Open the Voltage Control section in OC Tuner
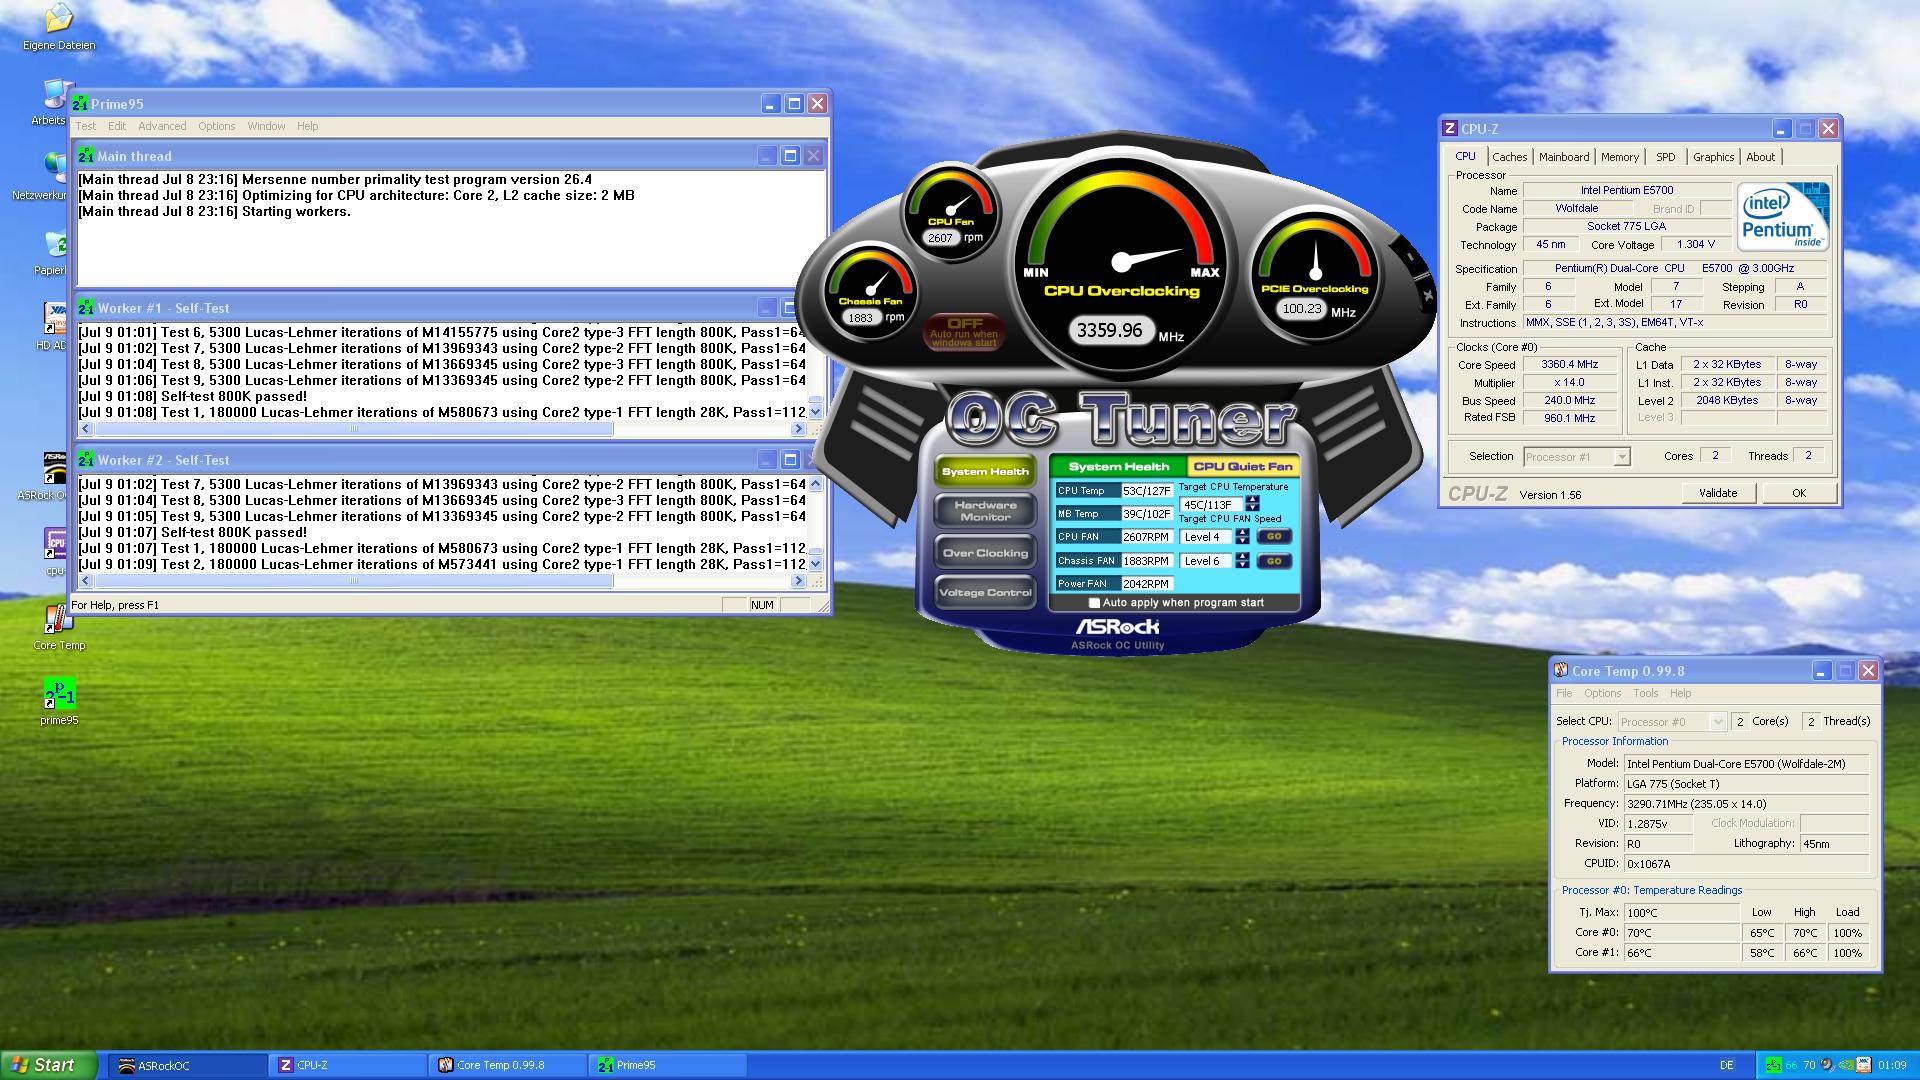This screenshot has height=1080, width=1920. [985, 593]
